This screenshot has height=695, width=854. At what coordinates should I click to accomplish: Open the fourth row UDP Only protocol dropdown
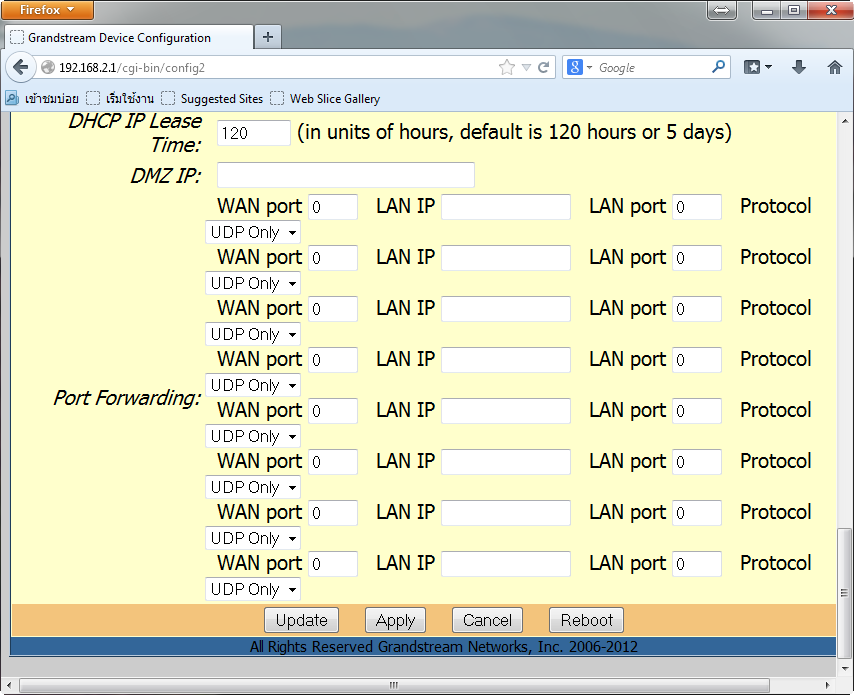click(253, 385)
